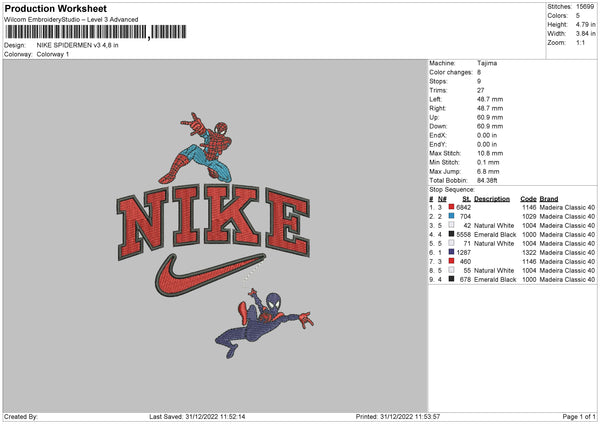Select the Colorway 1 value

pos(53,54)
